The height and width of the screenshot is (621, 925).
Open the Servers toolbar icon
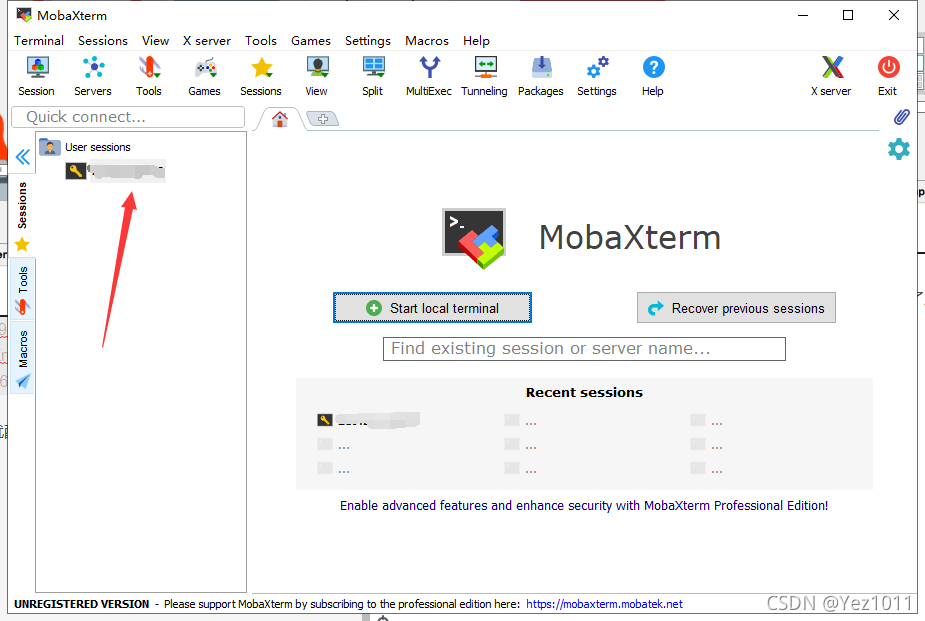pyautogui.click(x=93, y=77)
